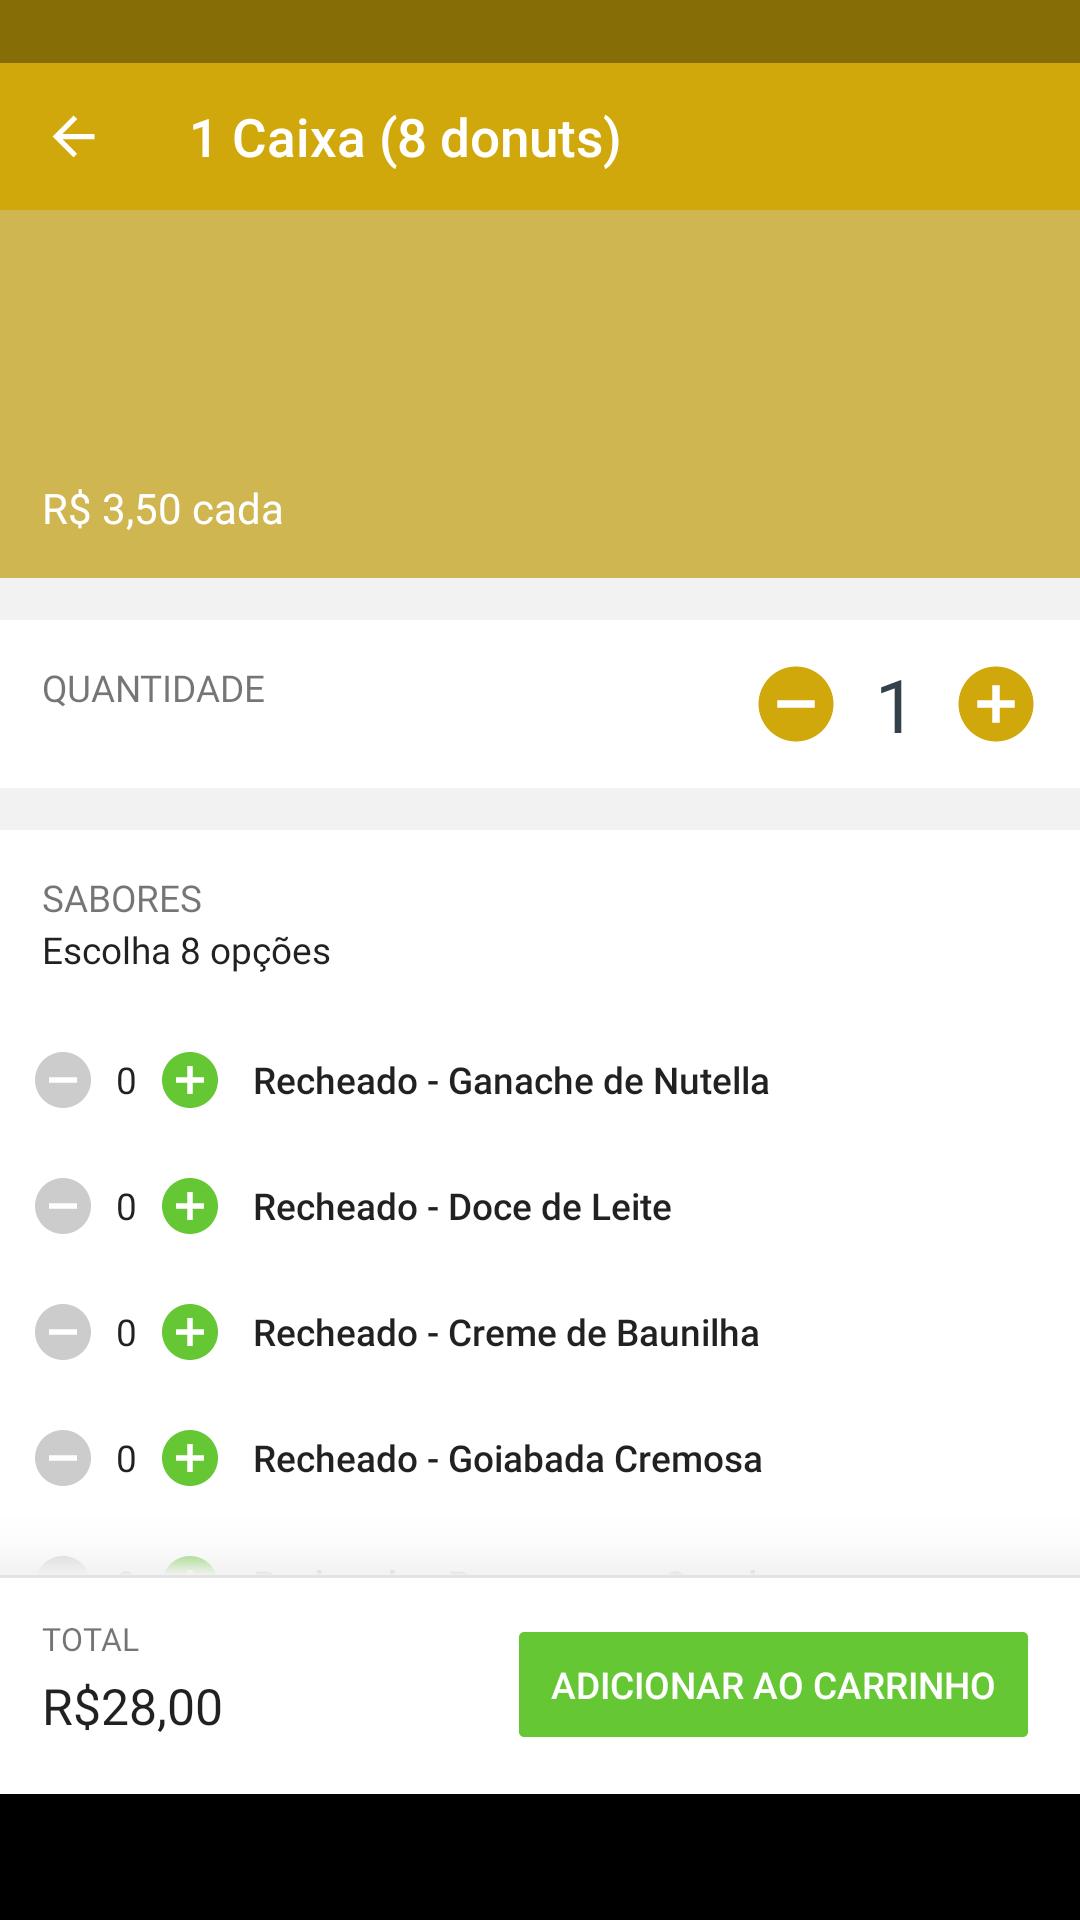Remove one Doce de Leite donut
Viewport: 1080px width, 1920px height.
[x=63, y=1206]
